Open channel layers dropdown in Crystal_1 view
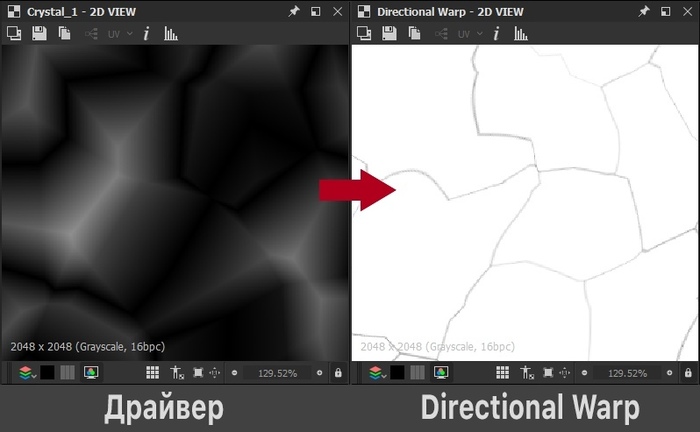 (x=27, y=373)
